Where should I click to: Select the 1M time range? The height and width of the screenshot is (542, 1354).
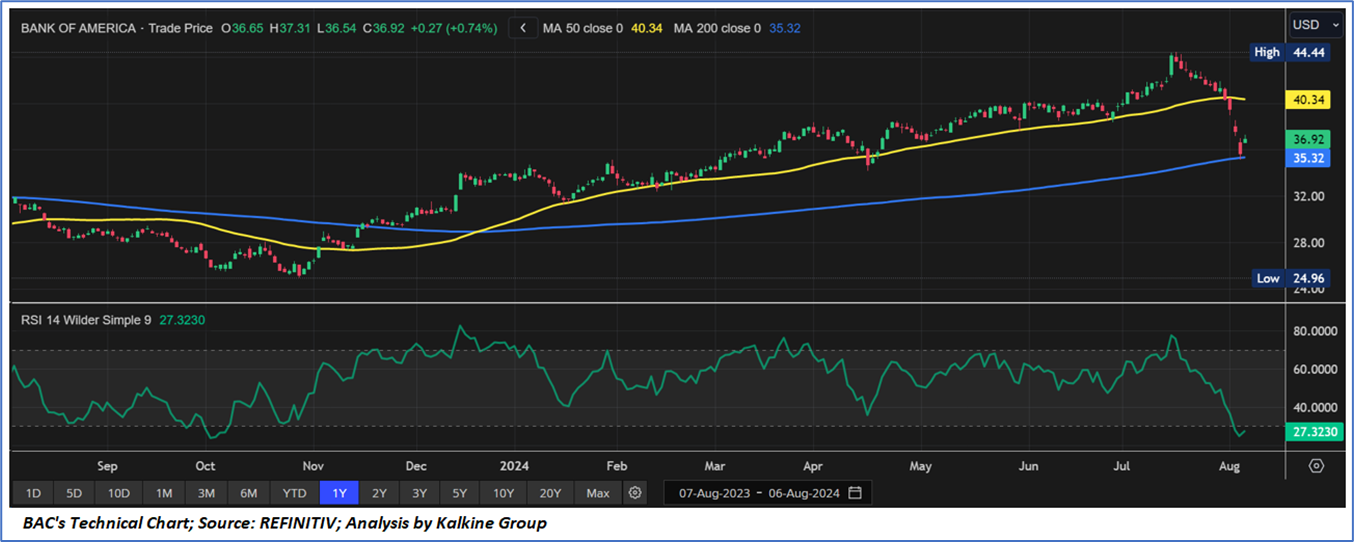click(x=164, y=493)
